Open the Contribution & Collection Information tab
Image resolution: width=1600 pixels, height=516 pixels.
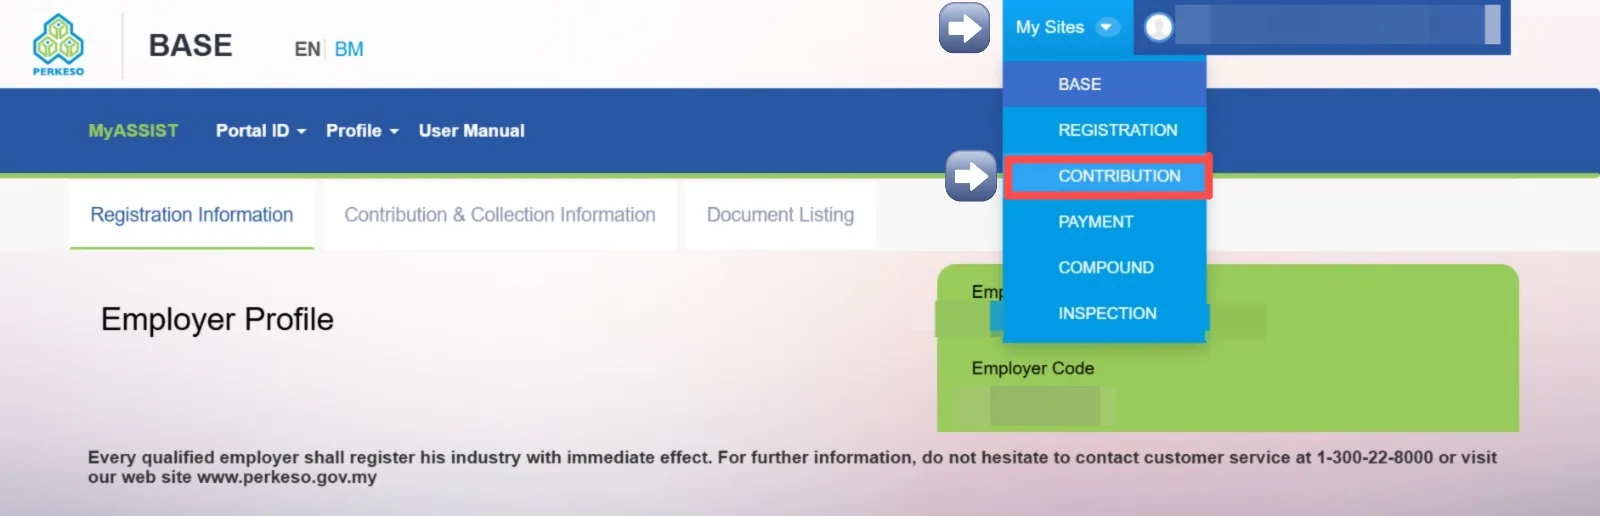point(500,215)
